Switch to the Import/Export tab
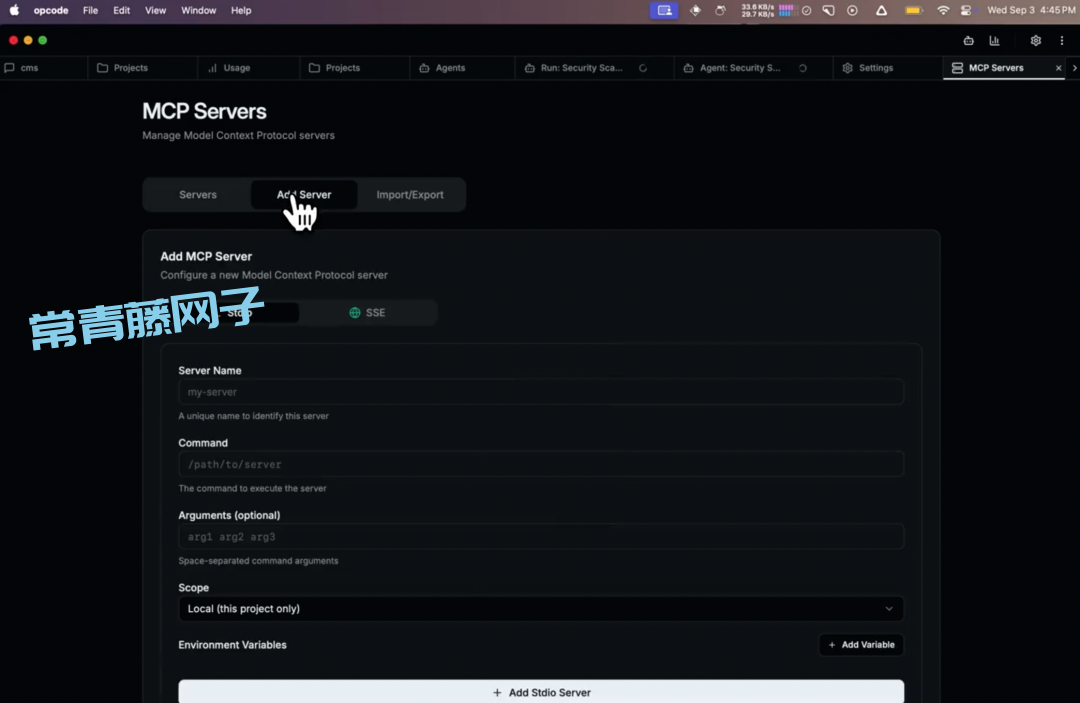This screenshot has height=703, width=1080. (x=410, y=195)
